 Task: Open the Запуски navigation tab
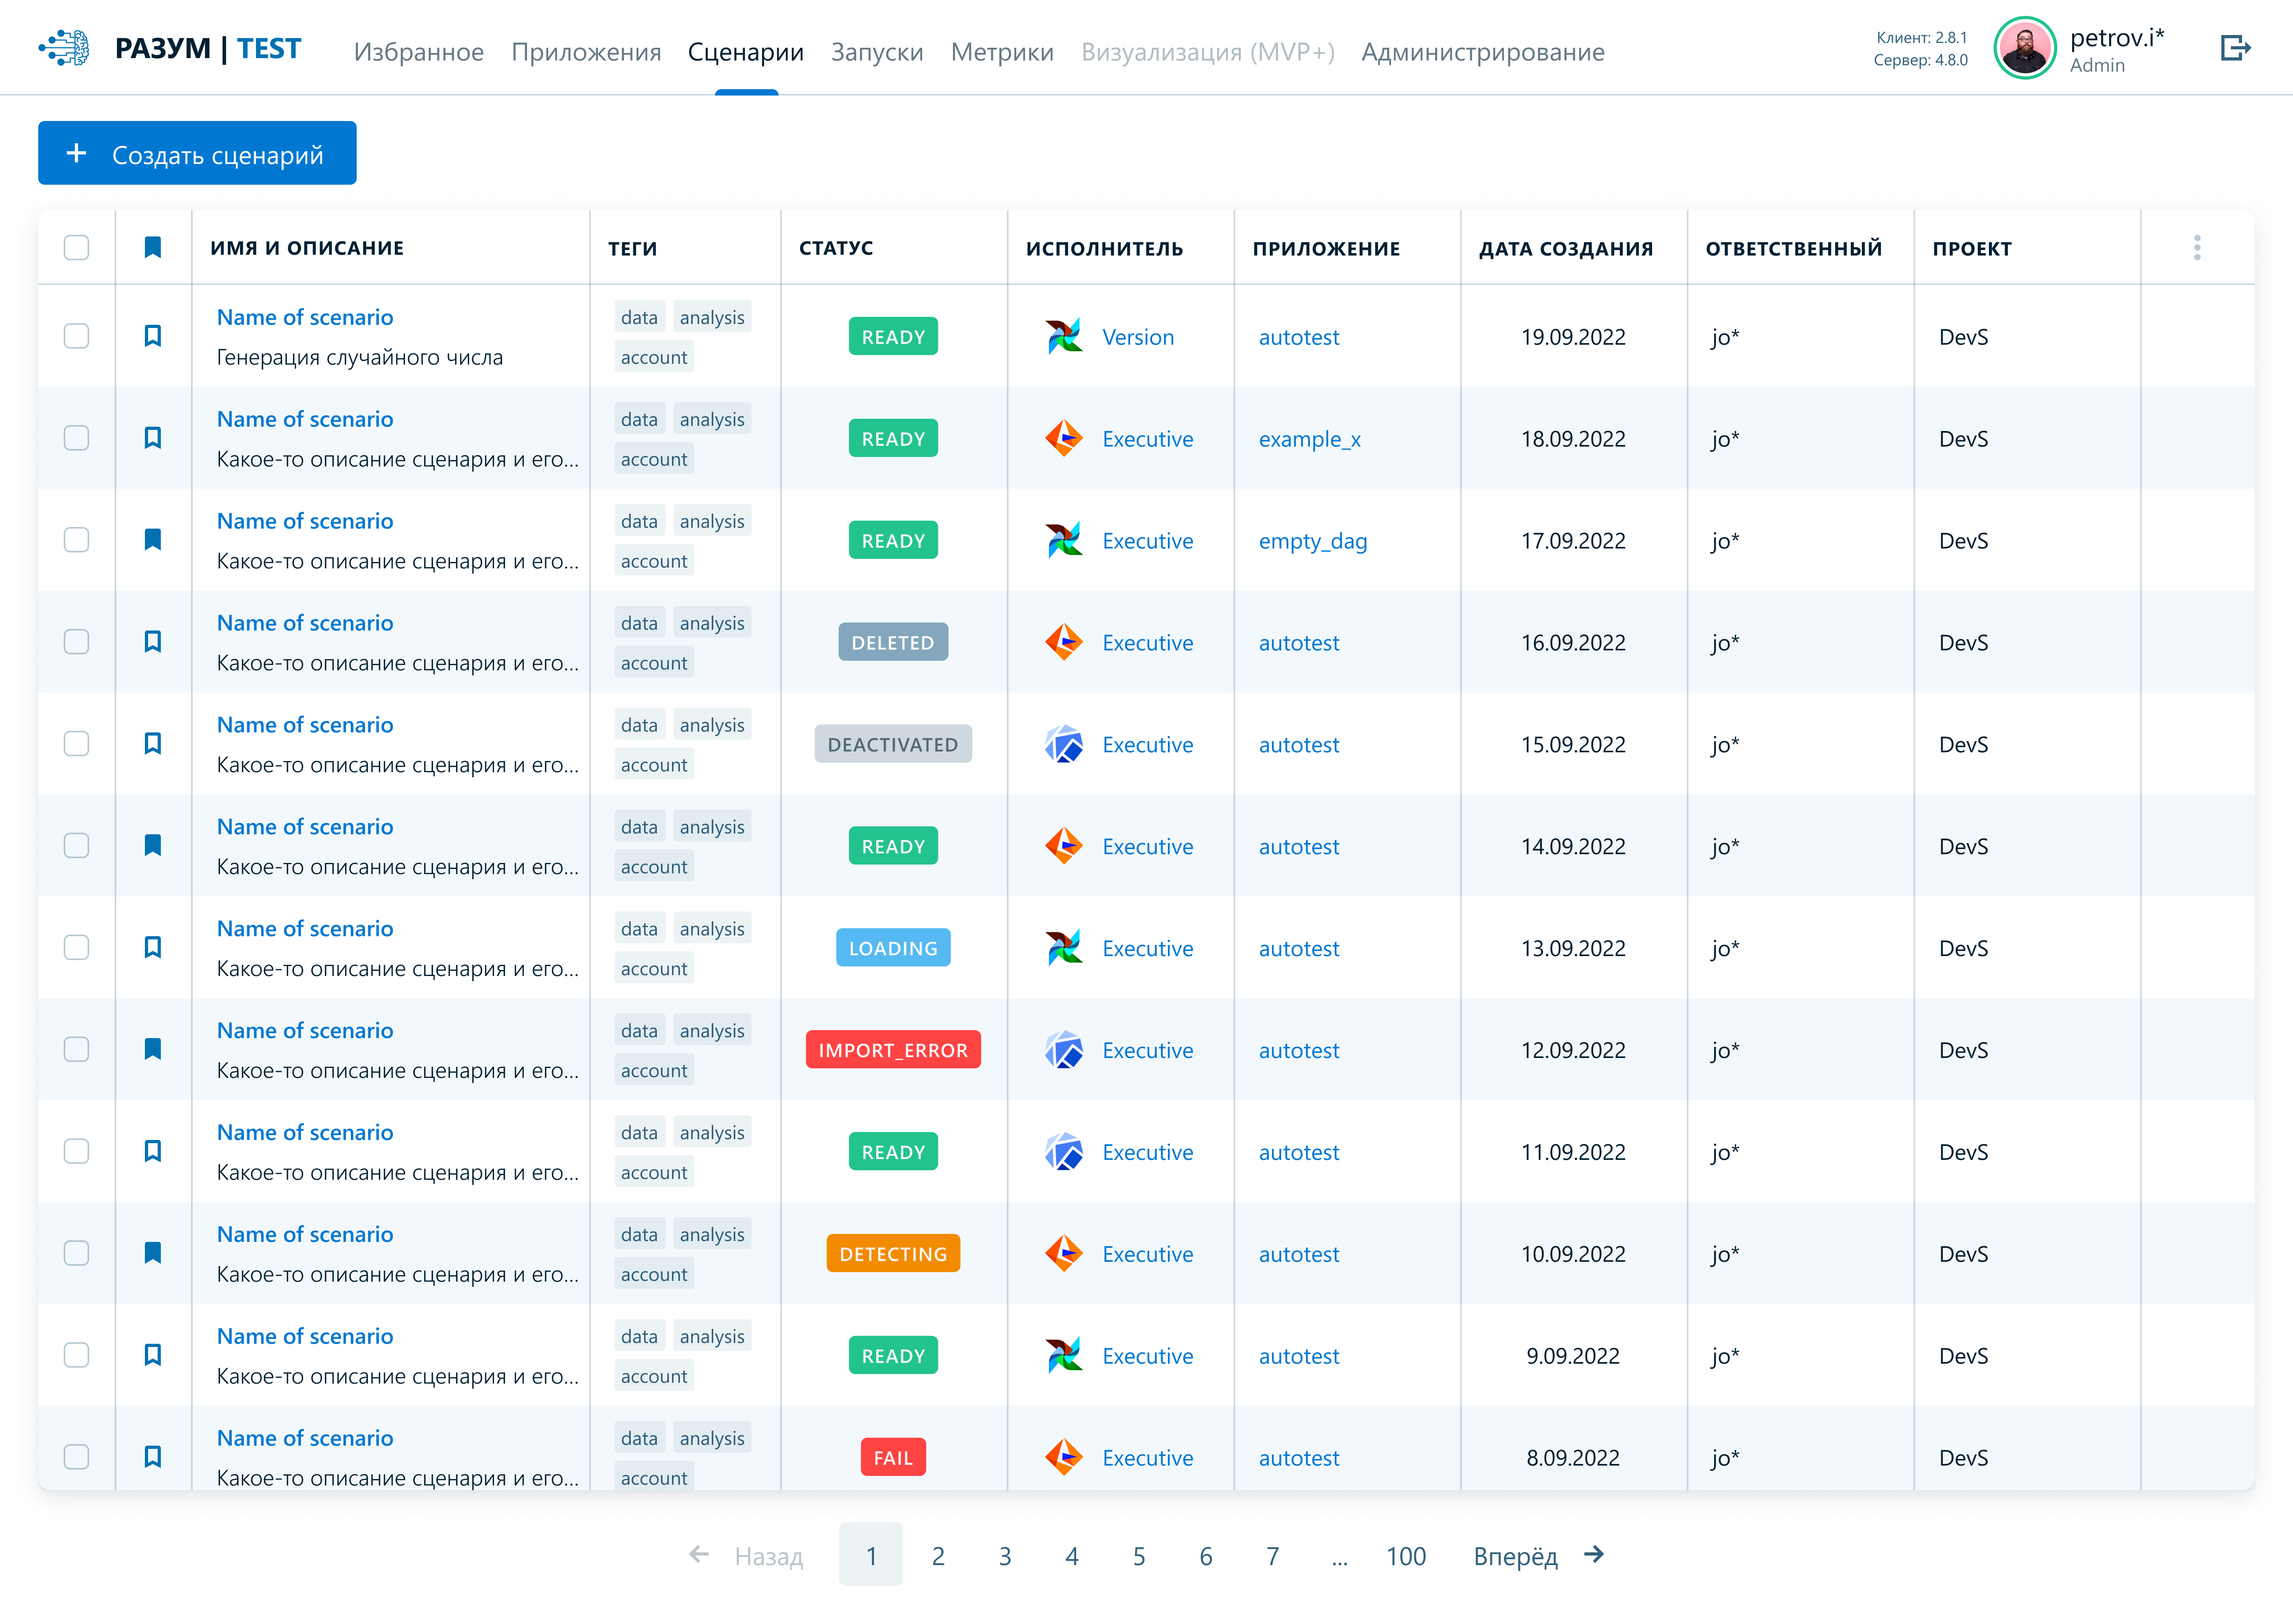click(x=876, y=52)
